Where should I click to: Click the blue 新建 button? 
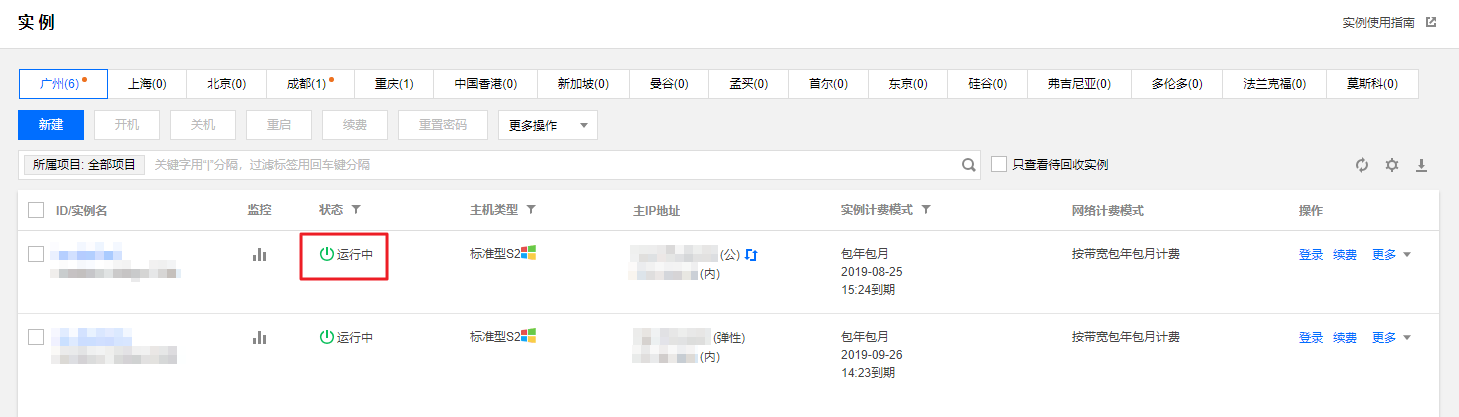(x=51, y=125)
